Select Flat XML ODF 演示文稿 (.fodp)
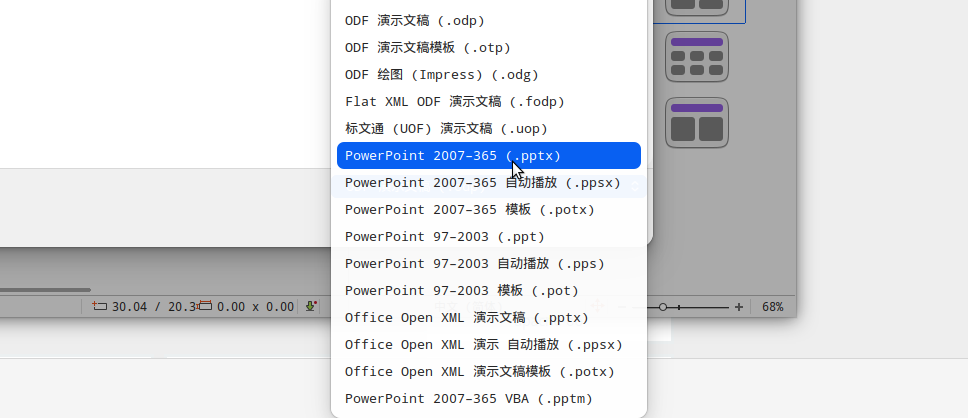The height and width of the screenshot is (418, 968). (489, 101)
